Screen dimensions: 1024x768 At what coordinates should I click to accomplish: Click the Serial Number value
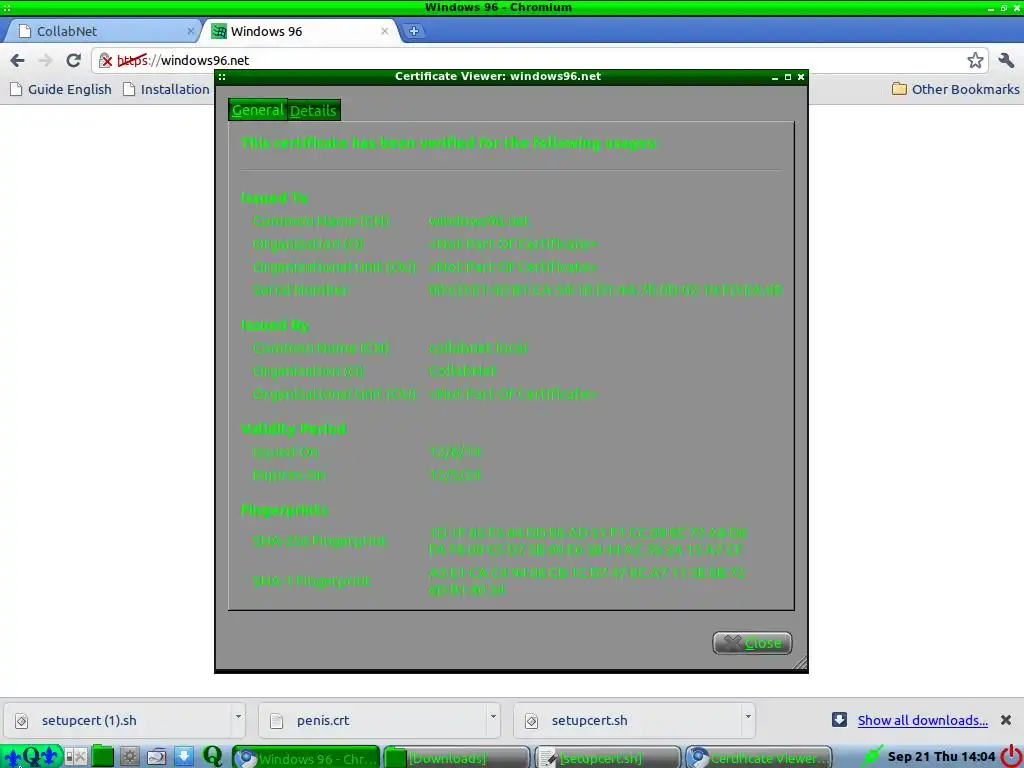(605, 290)
